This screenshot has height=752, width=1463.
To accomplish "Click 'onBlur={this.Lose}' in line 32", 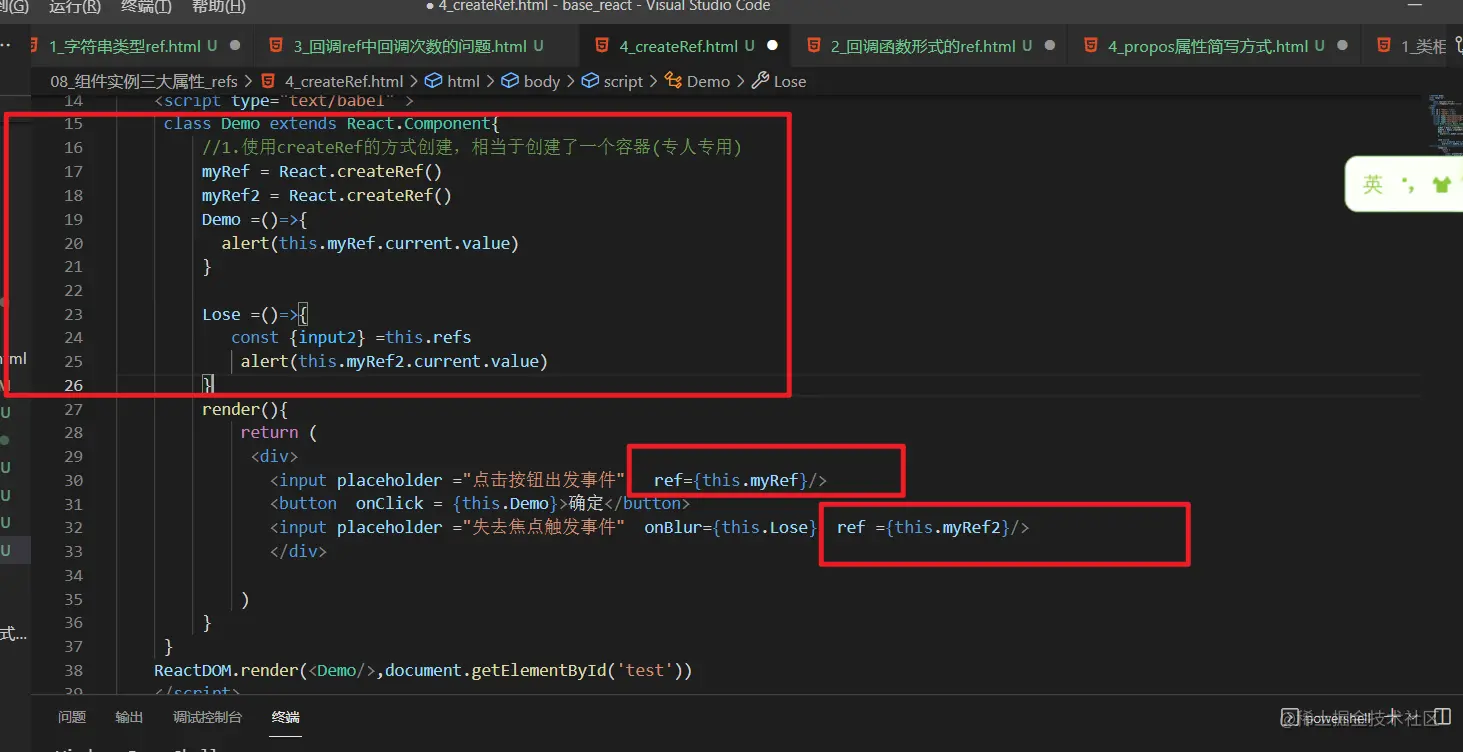I will point(731,527).
